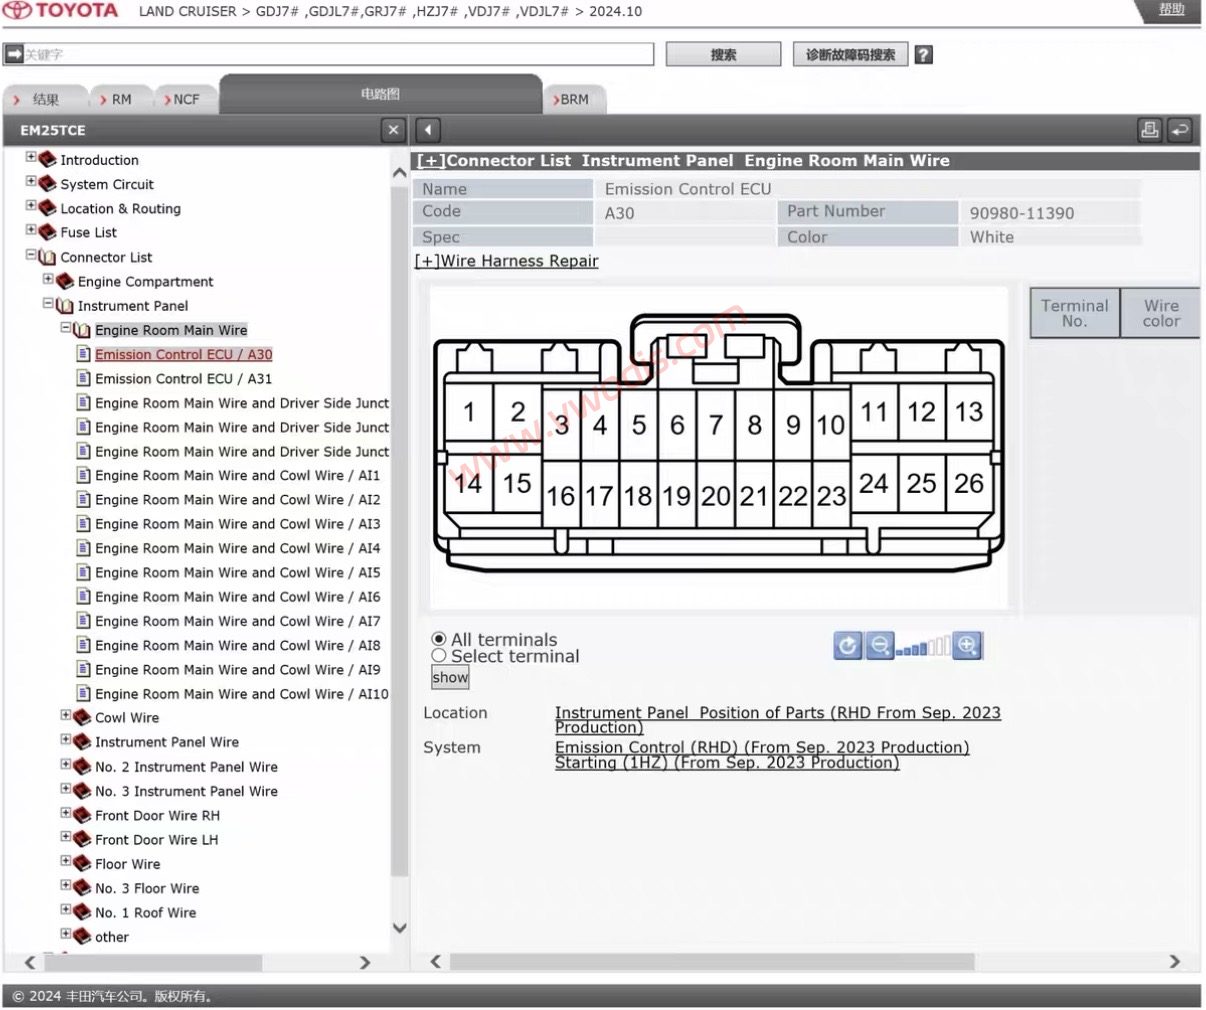Expand the Fuse List tree node

[31, 230]
